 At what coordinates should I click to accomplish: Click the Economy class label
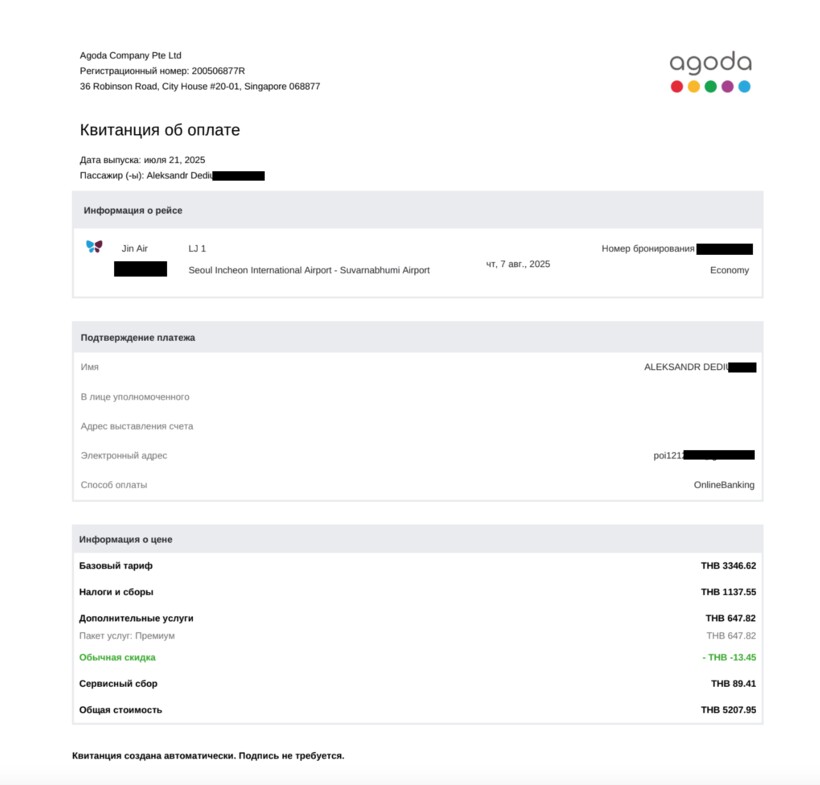[729, 270]
